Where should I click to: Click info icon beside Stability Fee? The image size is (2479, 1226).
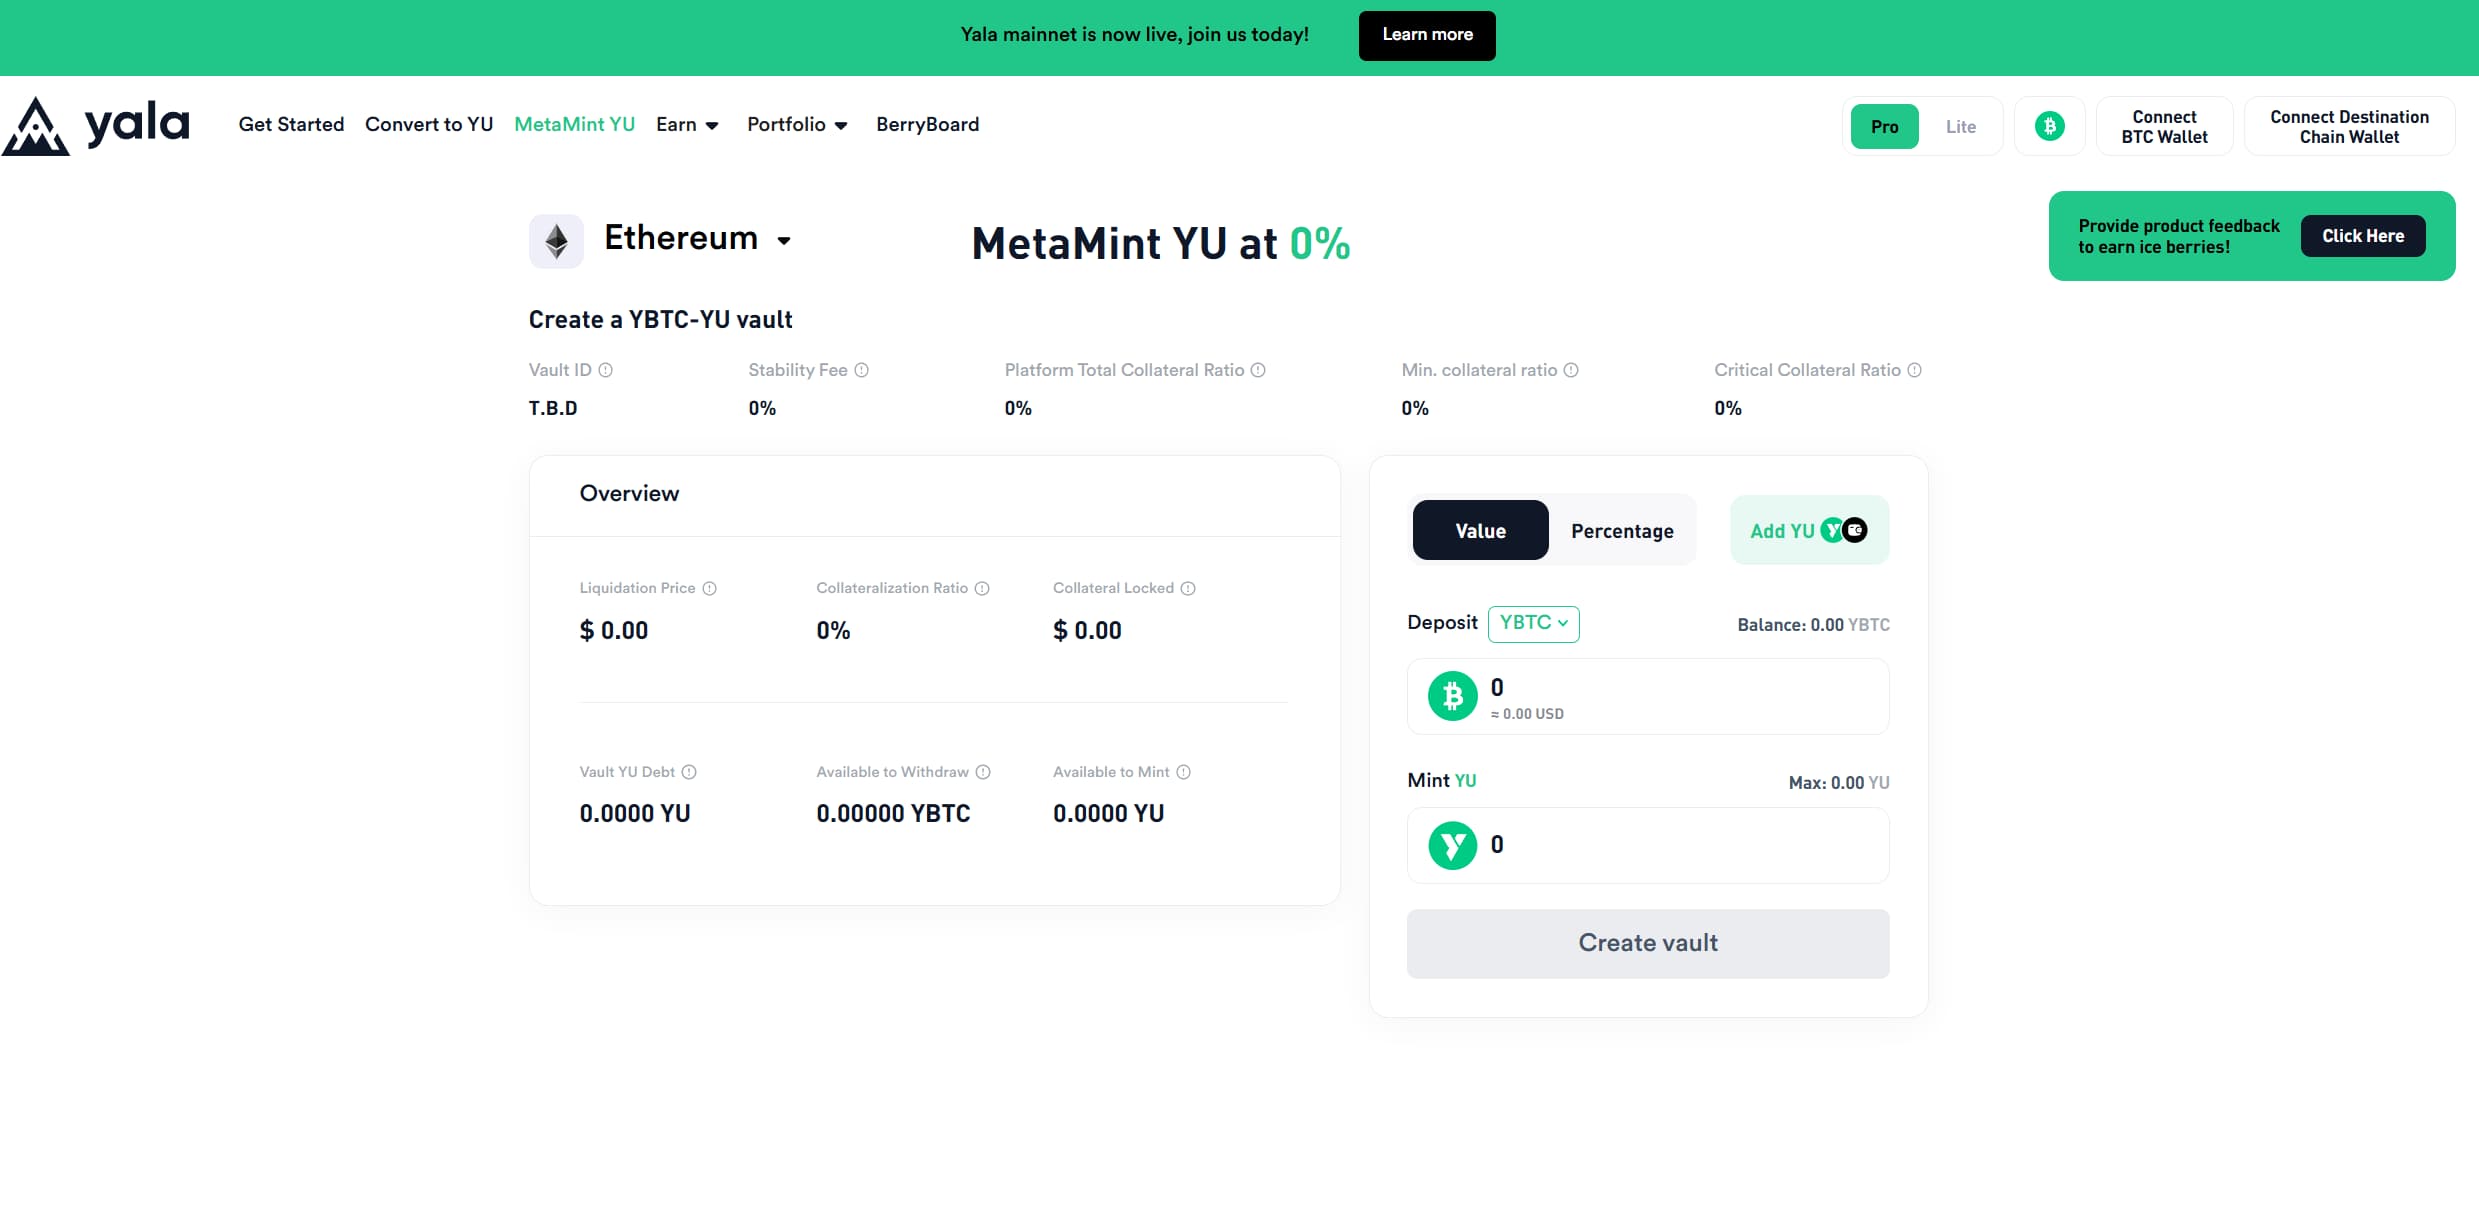(861, 370)
